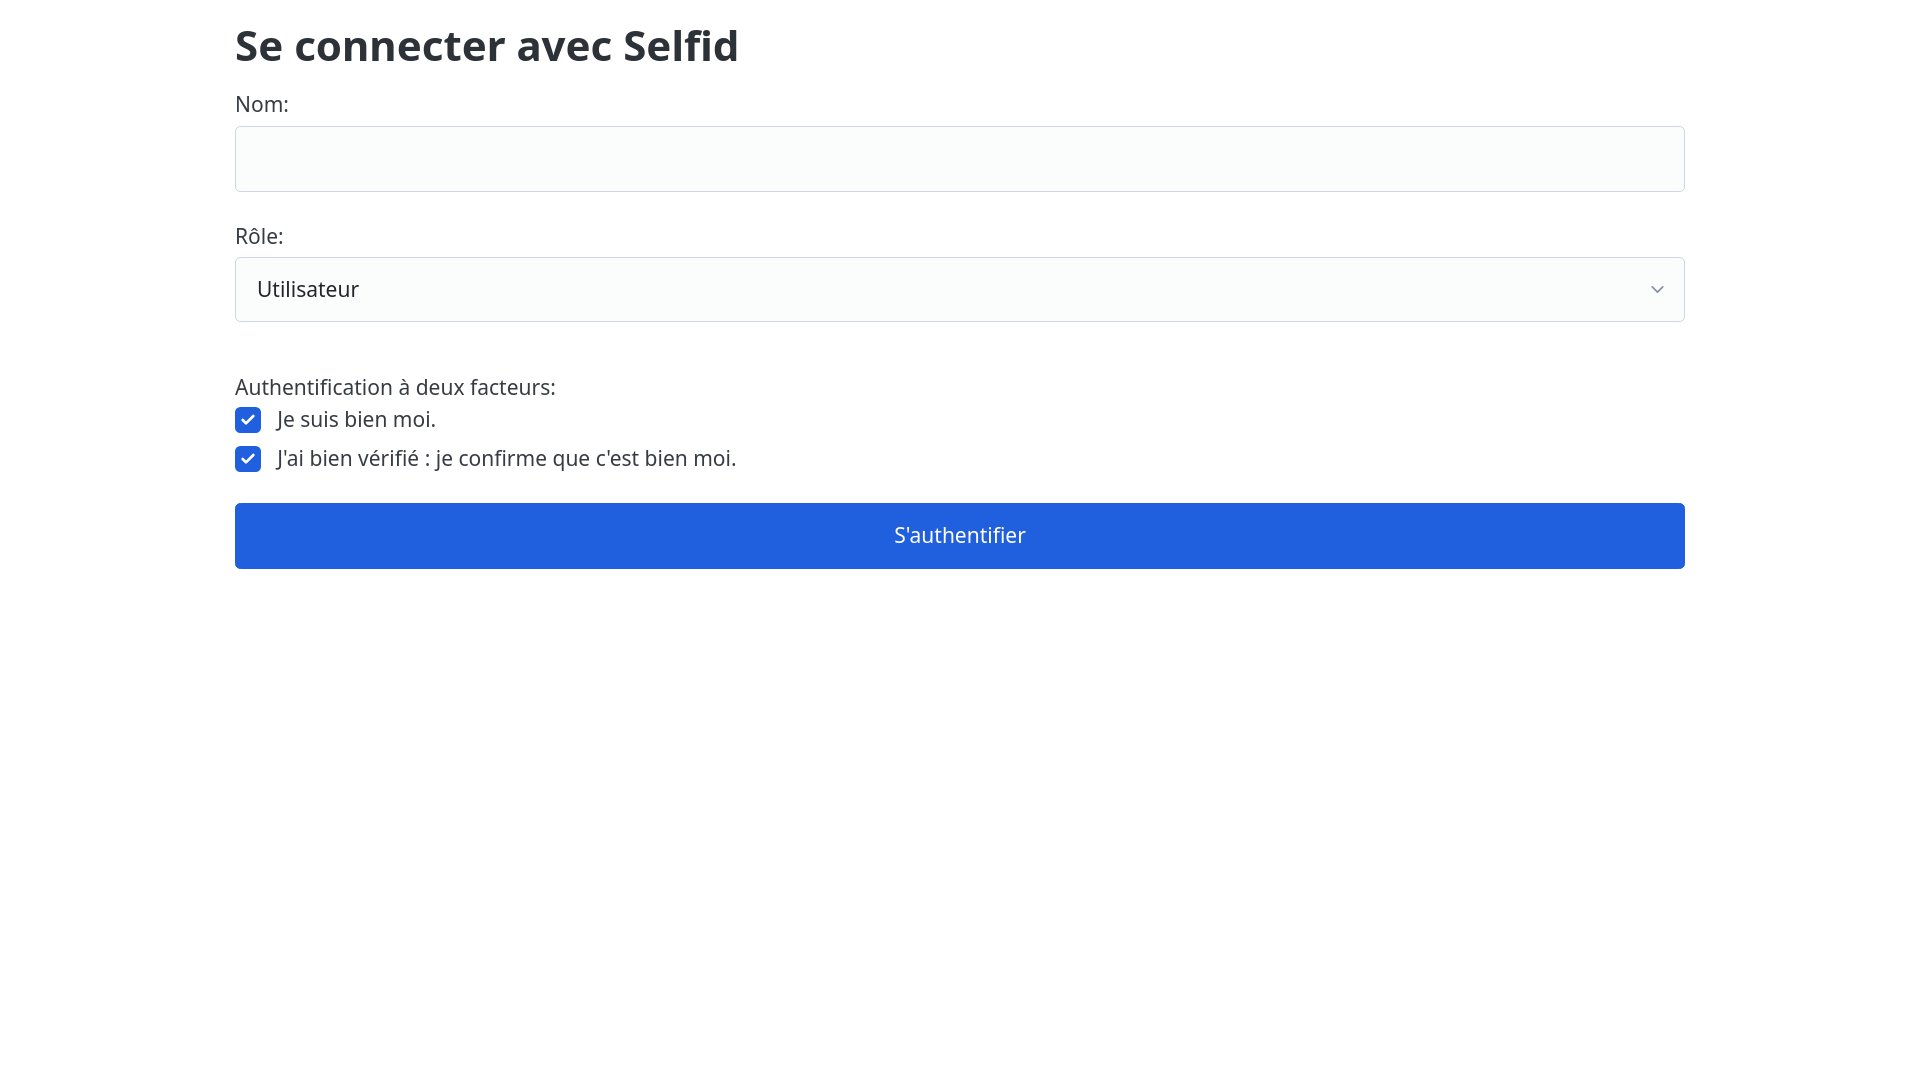Image resolution: width=1920 pixels, height=1080 pixels.
Task: Uncheck the "Je suis bien moi." checkbox
Action: pos(248,420)
